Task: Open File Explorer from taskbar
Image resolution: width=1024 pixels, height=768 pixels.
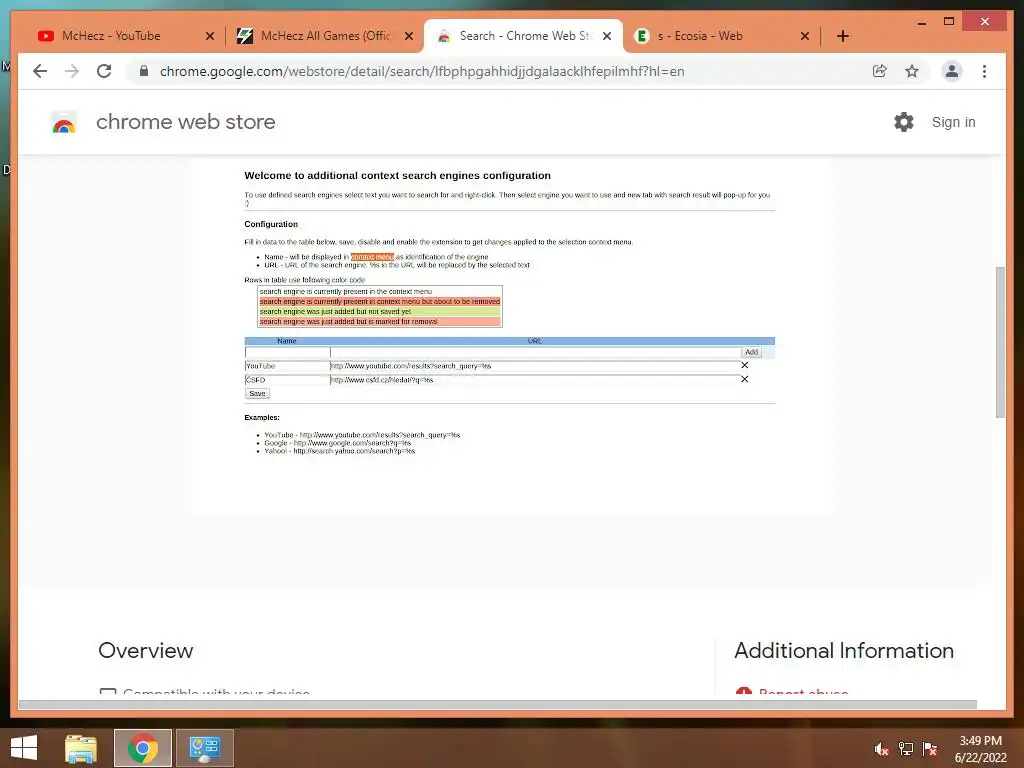Action: pyautogui.click(x=81, y=748)
